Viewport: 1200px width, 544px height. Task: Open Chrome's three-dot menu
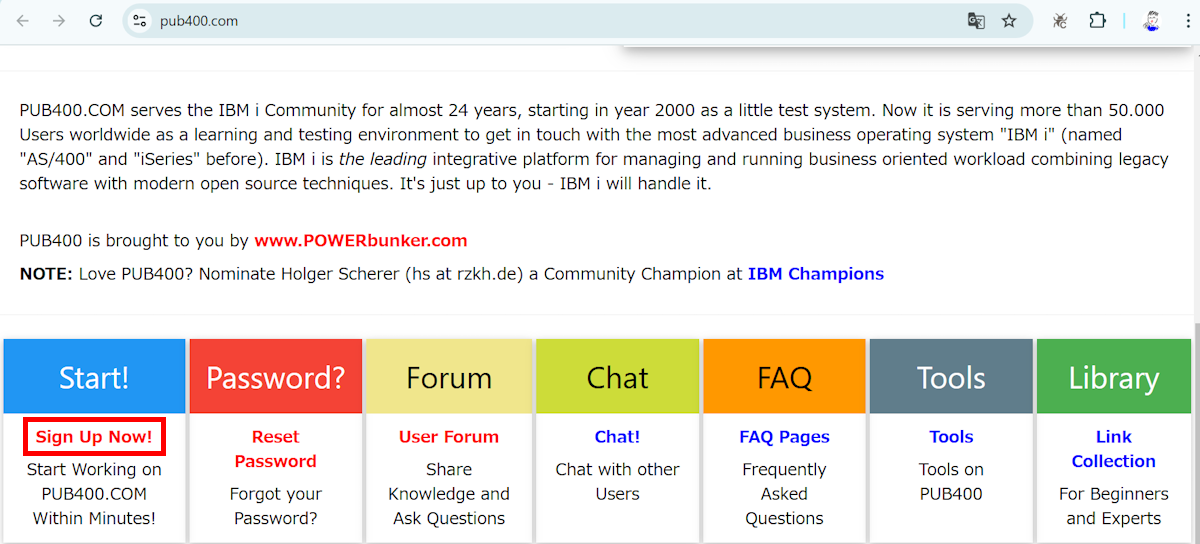pos(1186,20)
